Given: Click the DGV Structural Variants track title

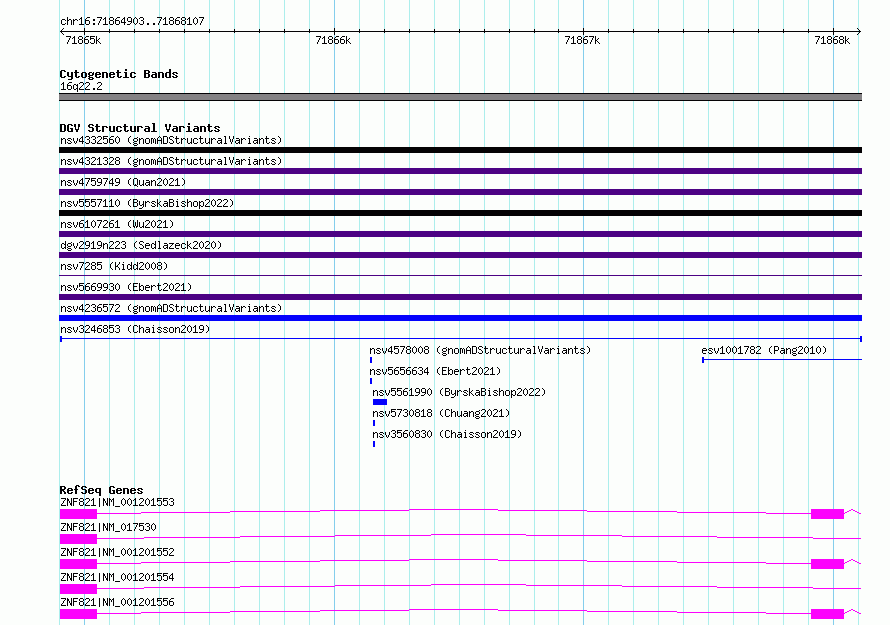Looking at the screenshot, I should pyautogui.click(x=140, y=128).
